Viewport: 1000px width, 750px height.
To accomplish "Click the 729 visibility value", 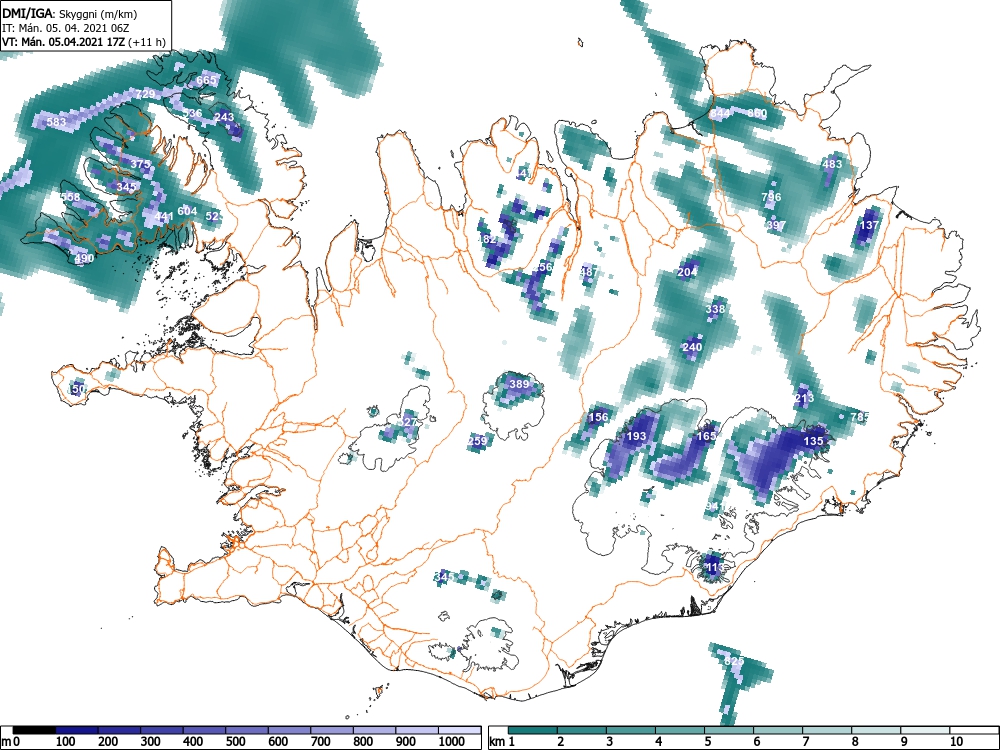I will (145, 94).
